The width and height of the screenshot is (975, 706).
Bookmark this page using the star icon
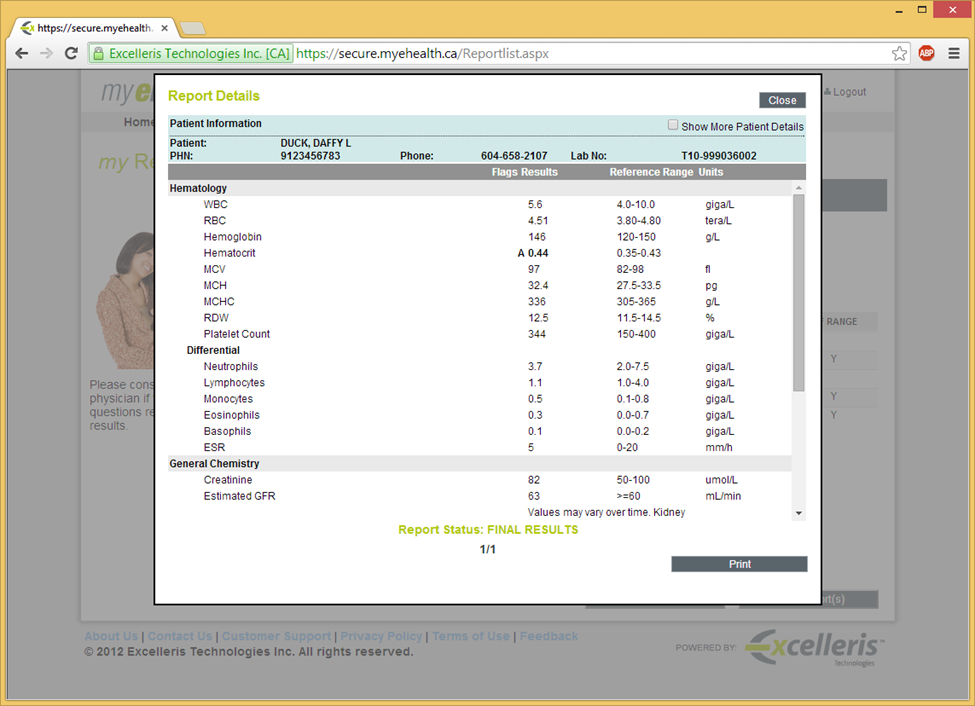[x=900, y=53]
